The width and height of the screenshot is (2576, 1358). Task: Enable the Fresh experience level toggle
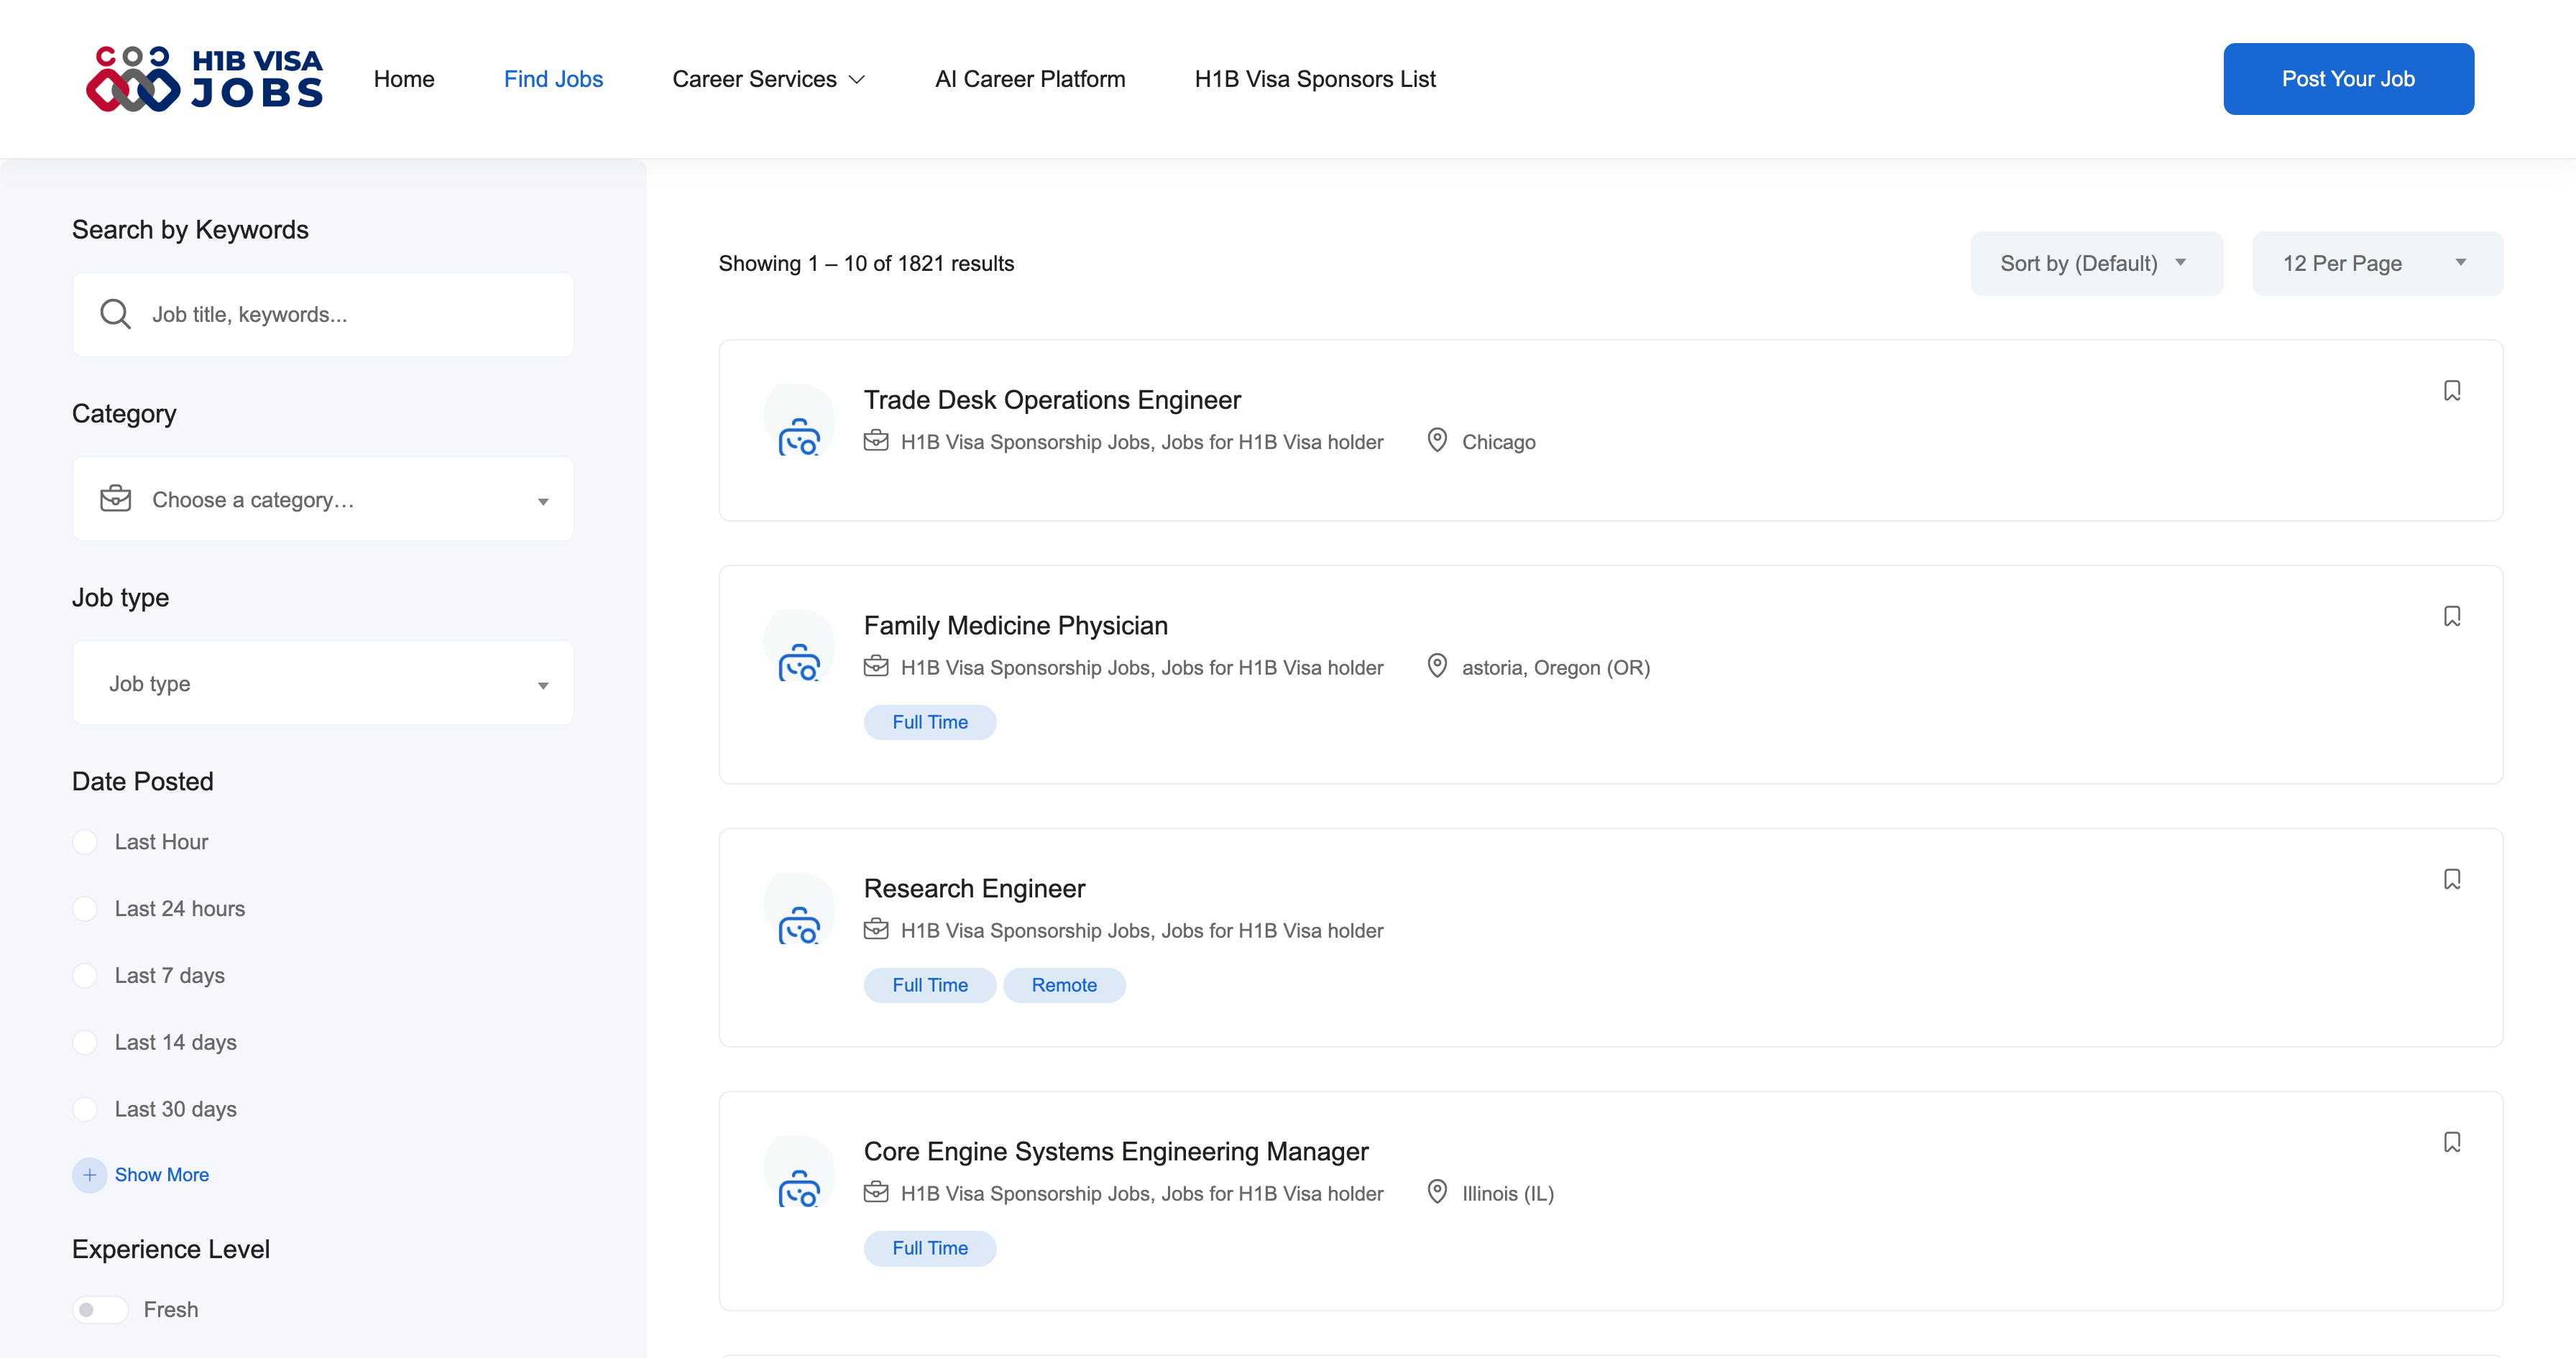pyautogui.click(x=100, y=1310)
